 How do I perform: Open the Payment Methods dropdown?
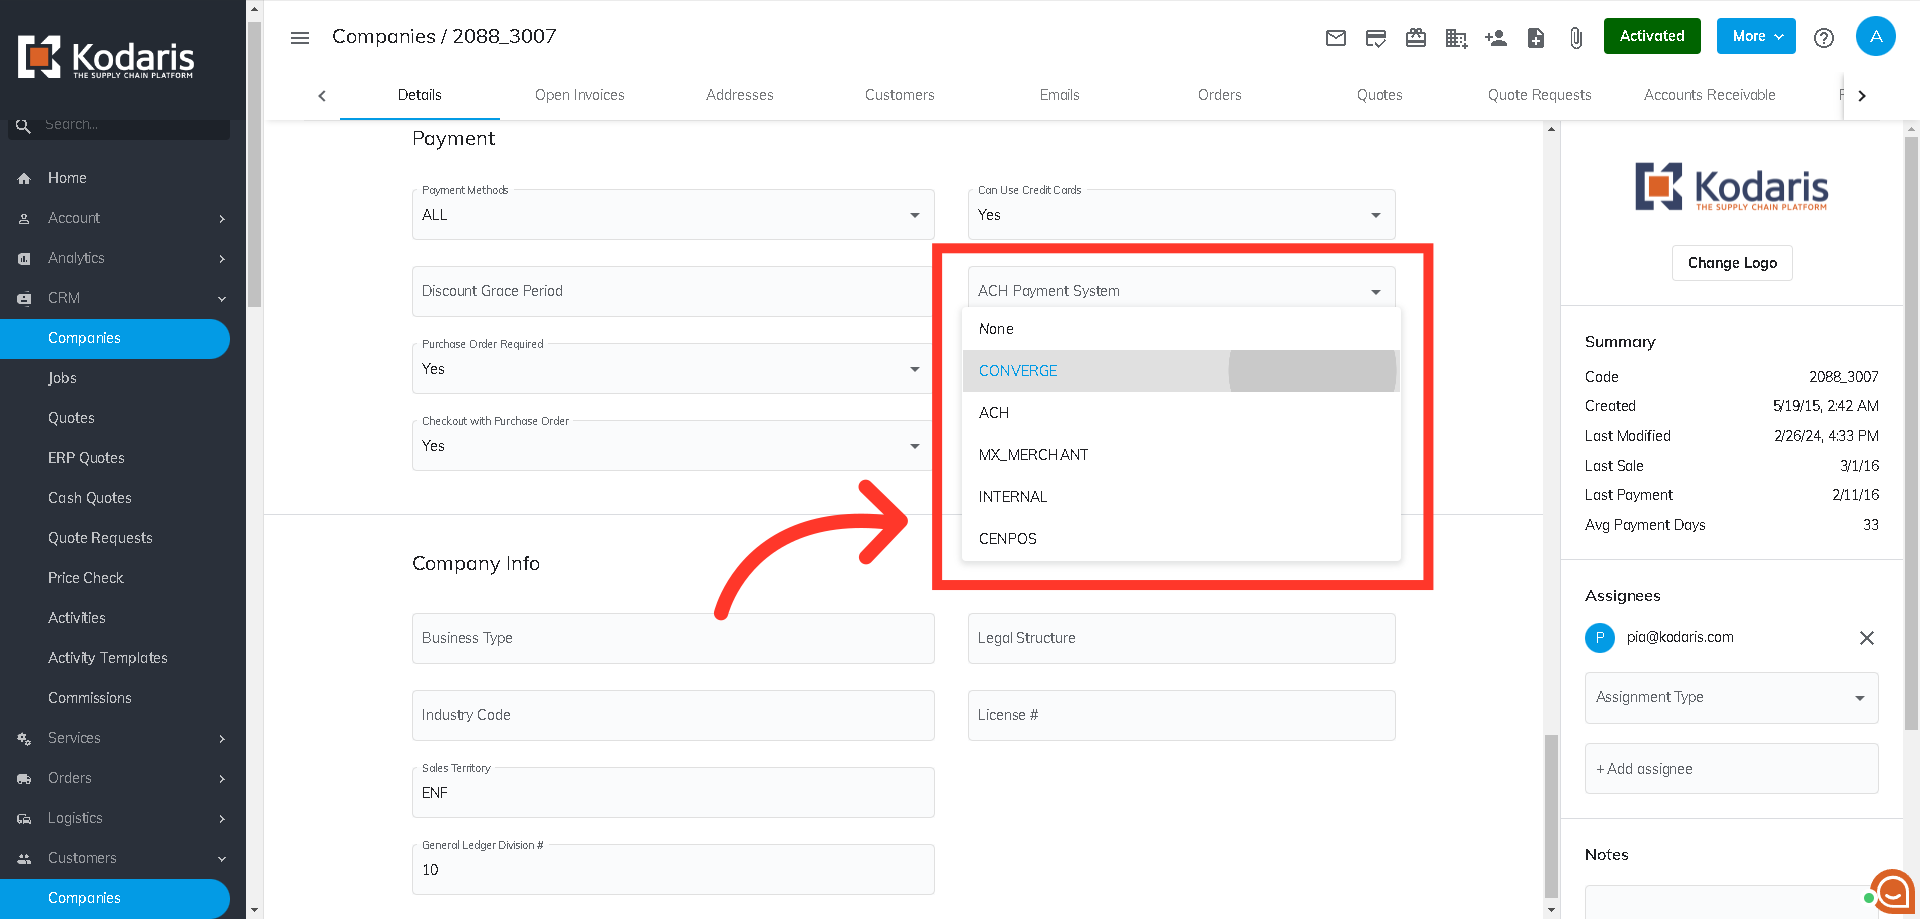[x=673, y=215]
